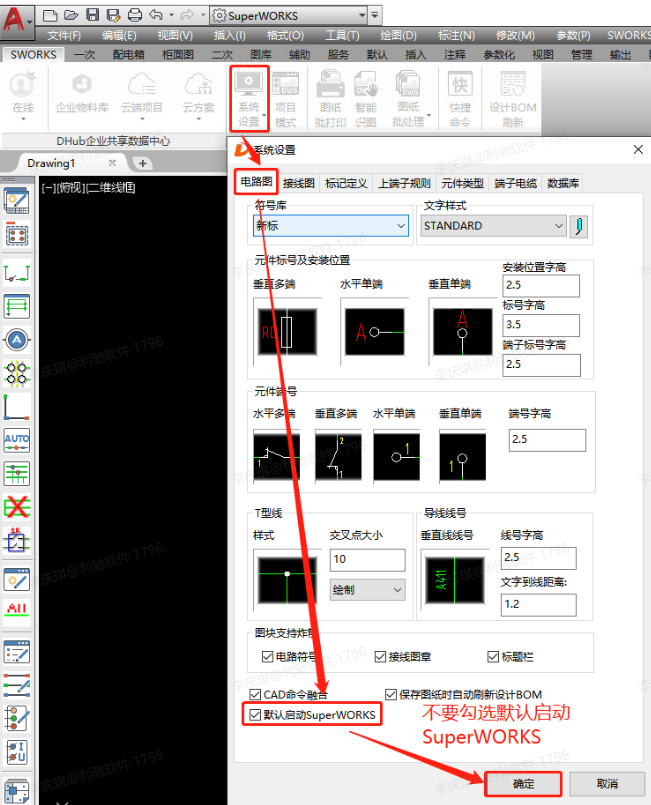This screenshot has width=651, height=805.
Task: Uncheck 保存图纸时自动刷新设计BOM checkbox
Action: tap(391, 694)
